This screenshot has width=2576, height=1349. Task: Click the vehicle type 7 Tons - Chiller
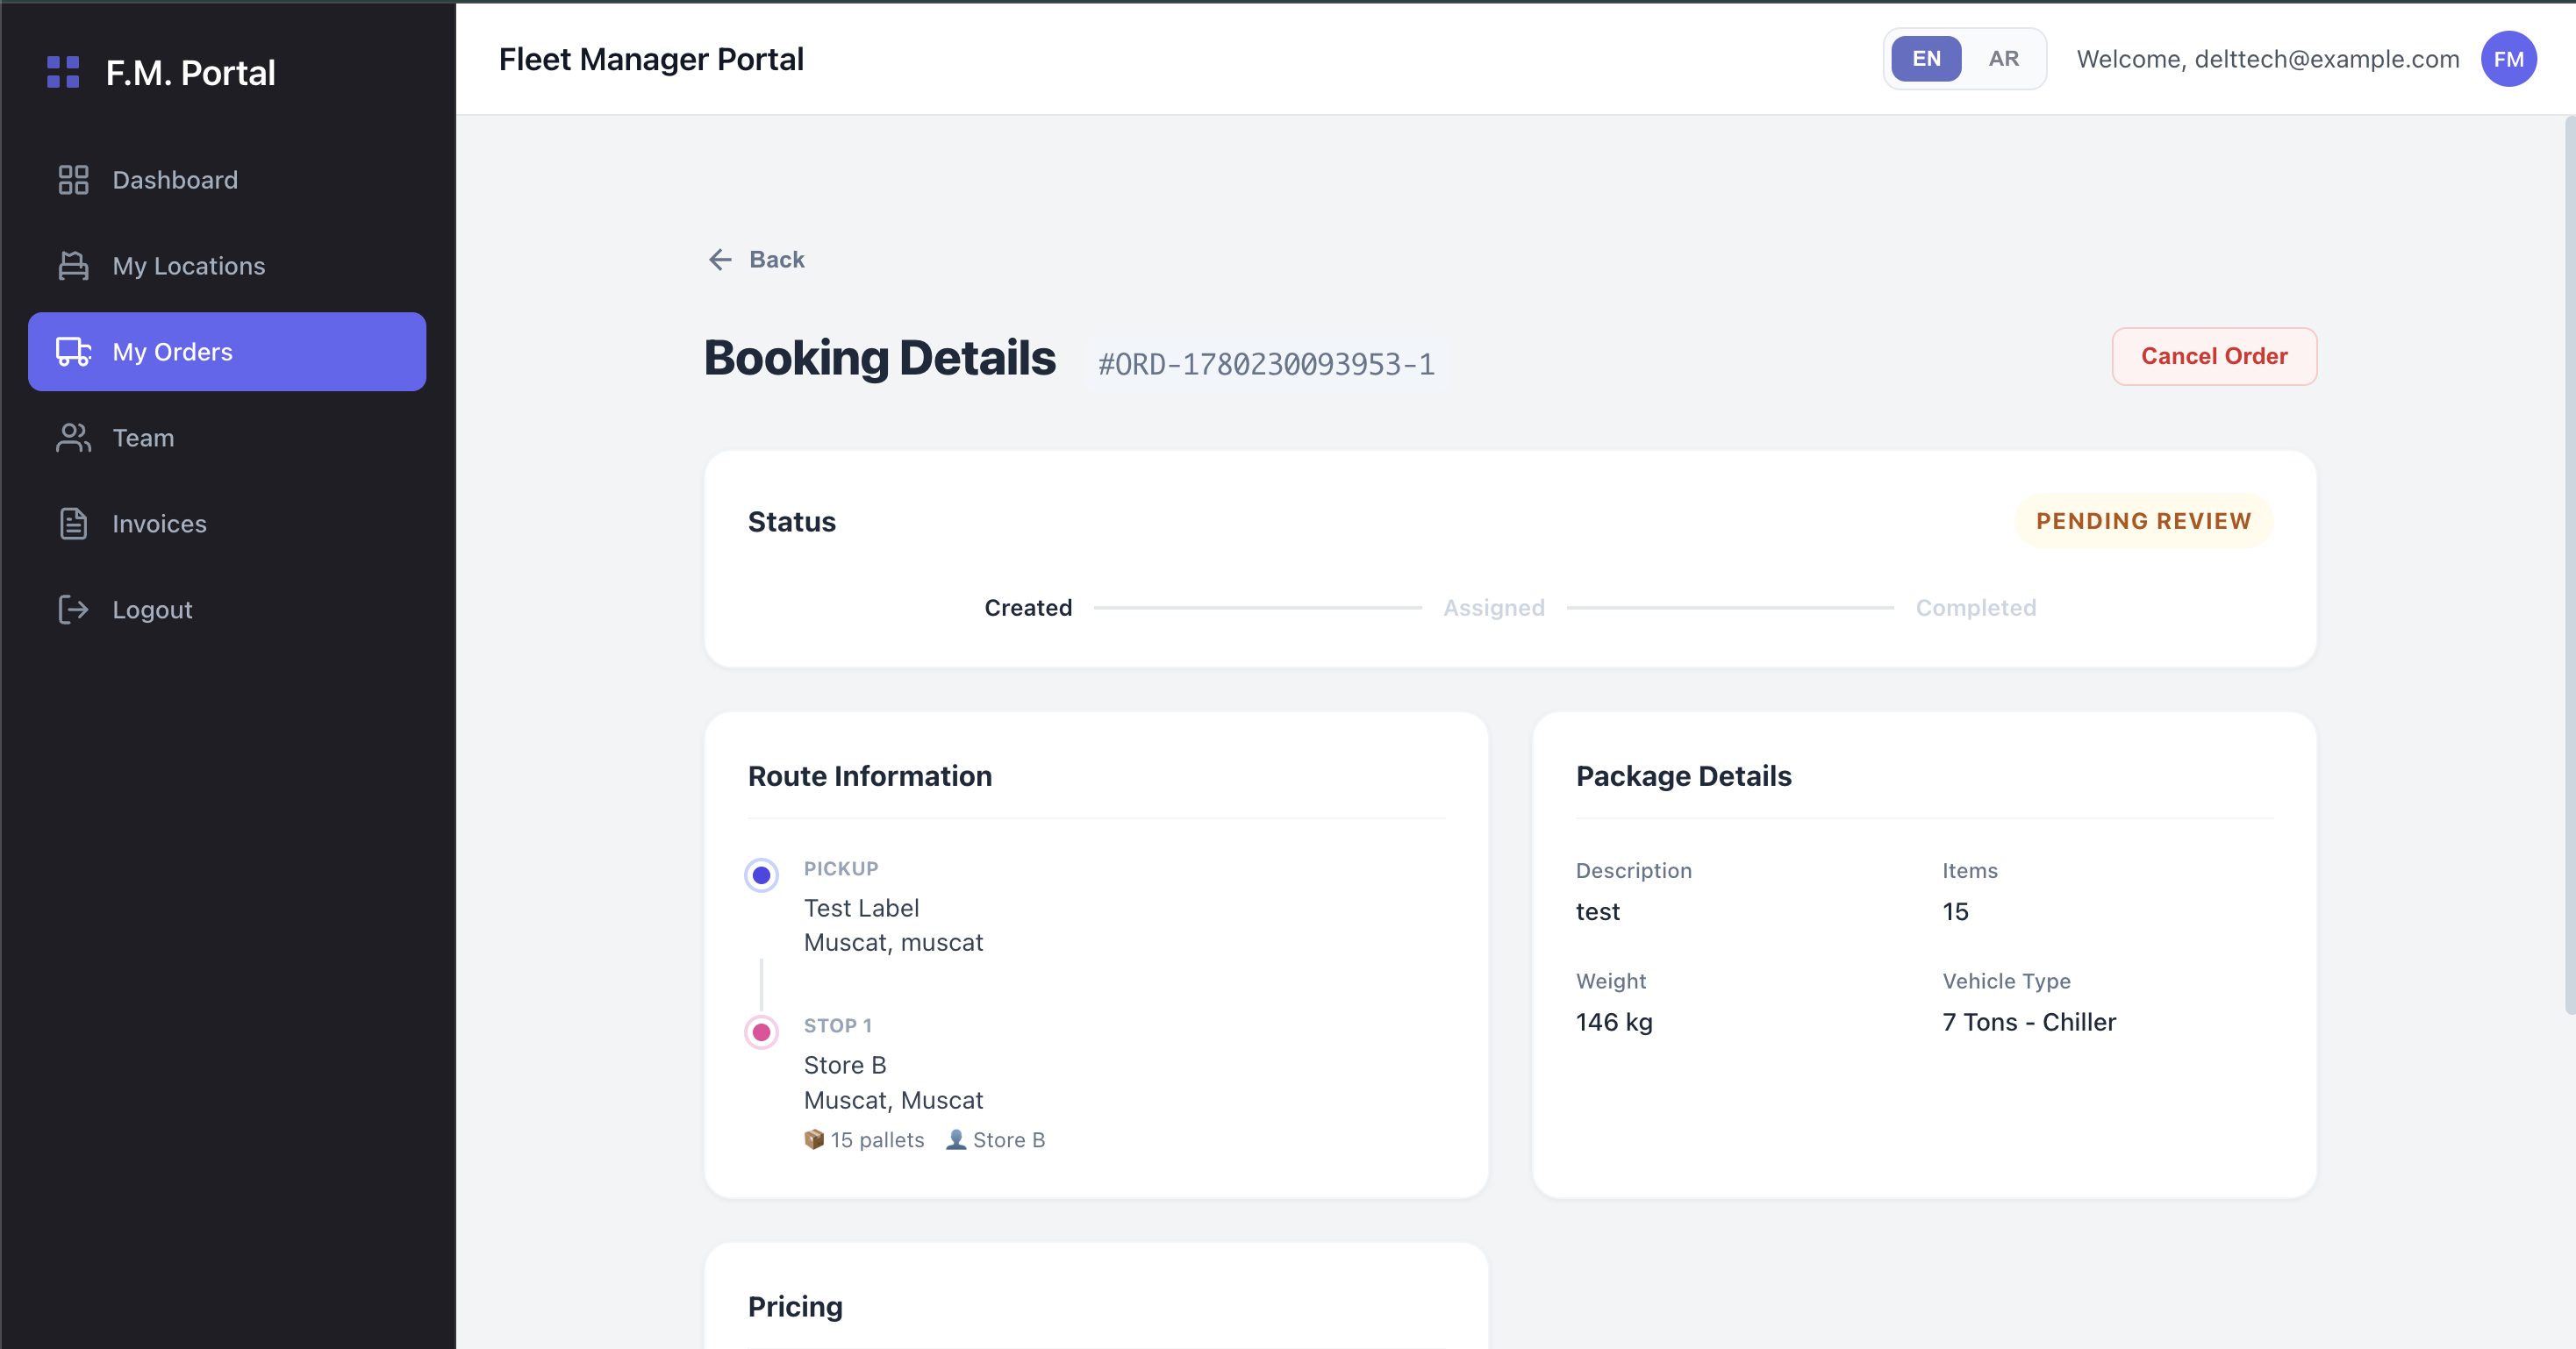[x=2029, y=1022]
